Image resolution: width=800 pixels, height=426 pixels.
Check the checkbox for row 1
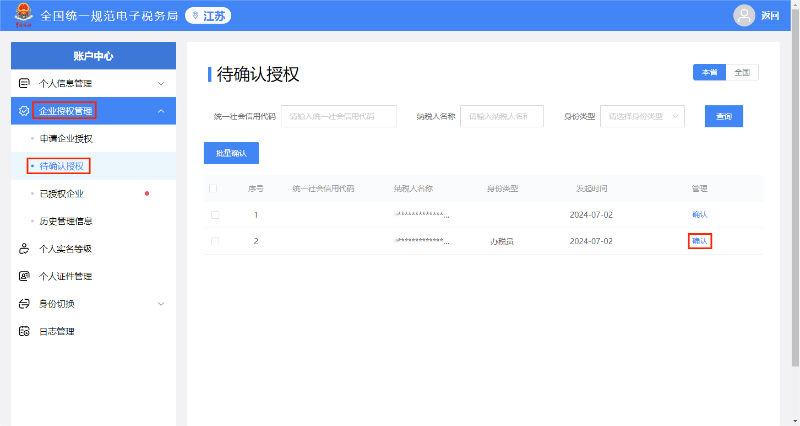coord(215,215)
